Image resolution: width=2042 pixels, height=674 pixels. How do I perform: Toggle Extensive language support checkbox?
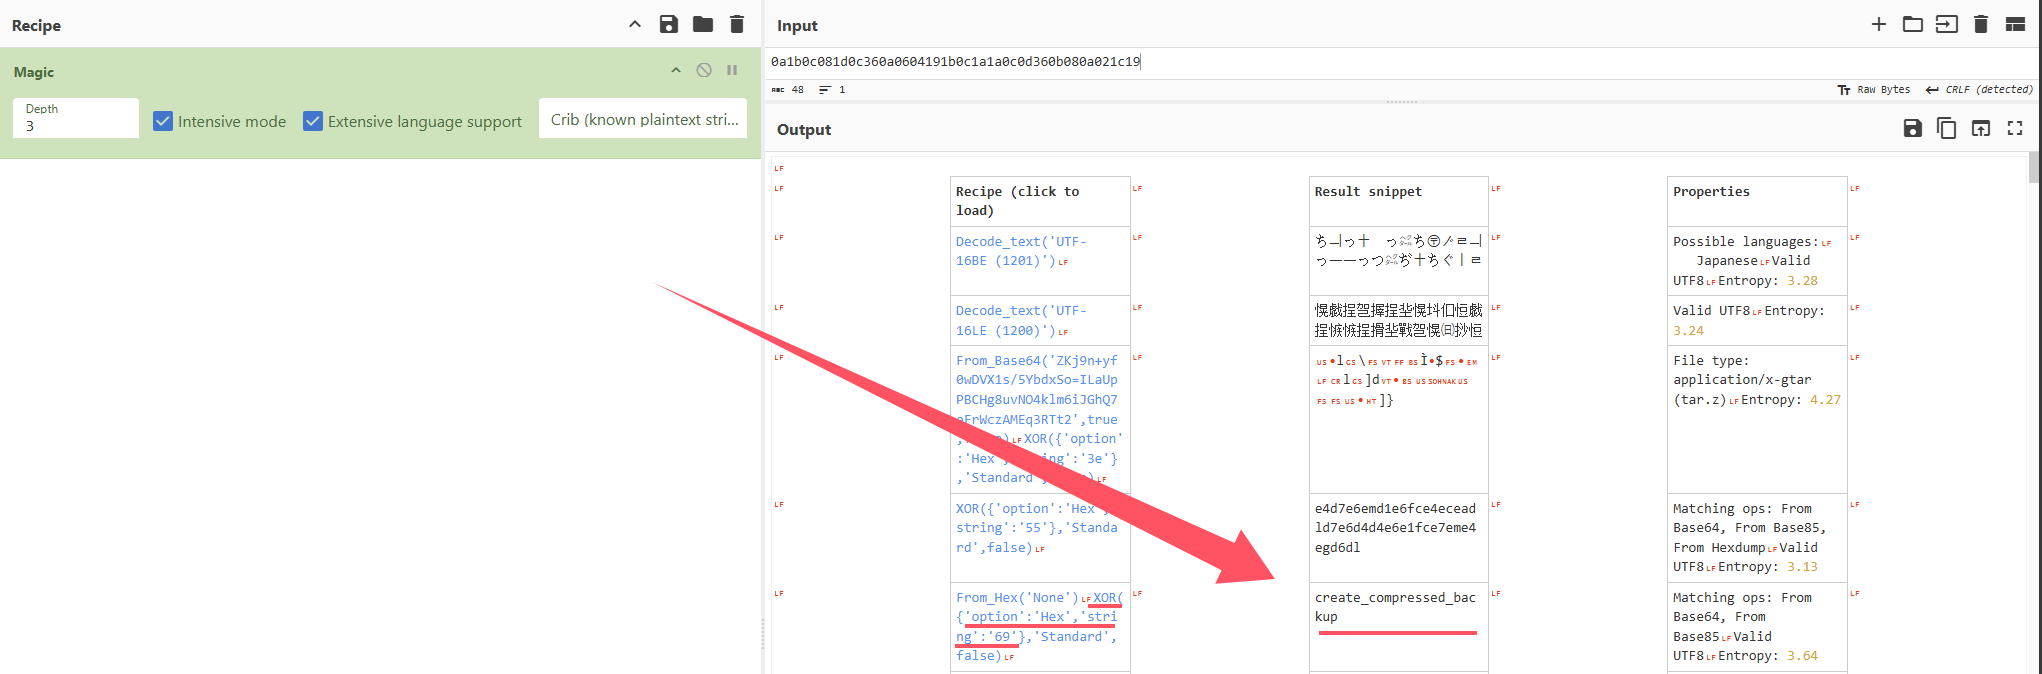pyautogui.click(x=313, y=121)
